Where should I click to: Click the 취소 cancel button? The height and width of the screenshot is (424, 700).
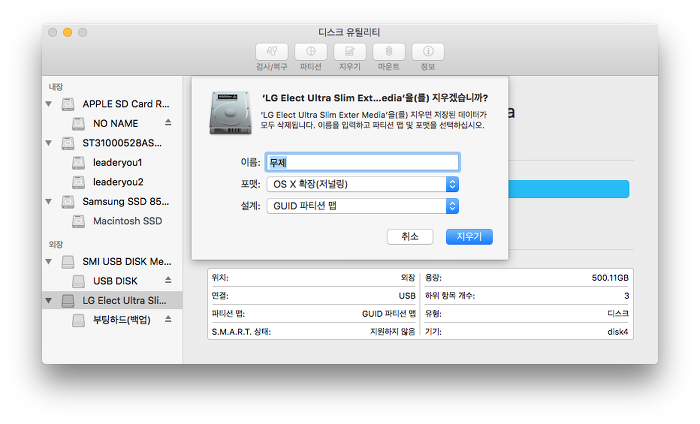coord(410,237)
